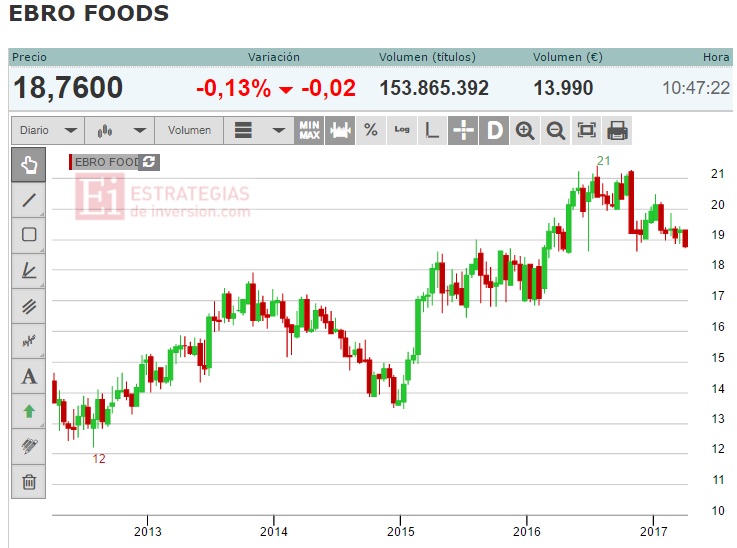This screenshot has height=548, width=737.
Task: Select the text annotation tool
Action: click(29, 376)
